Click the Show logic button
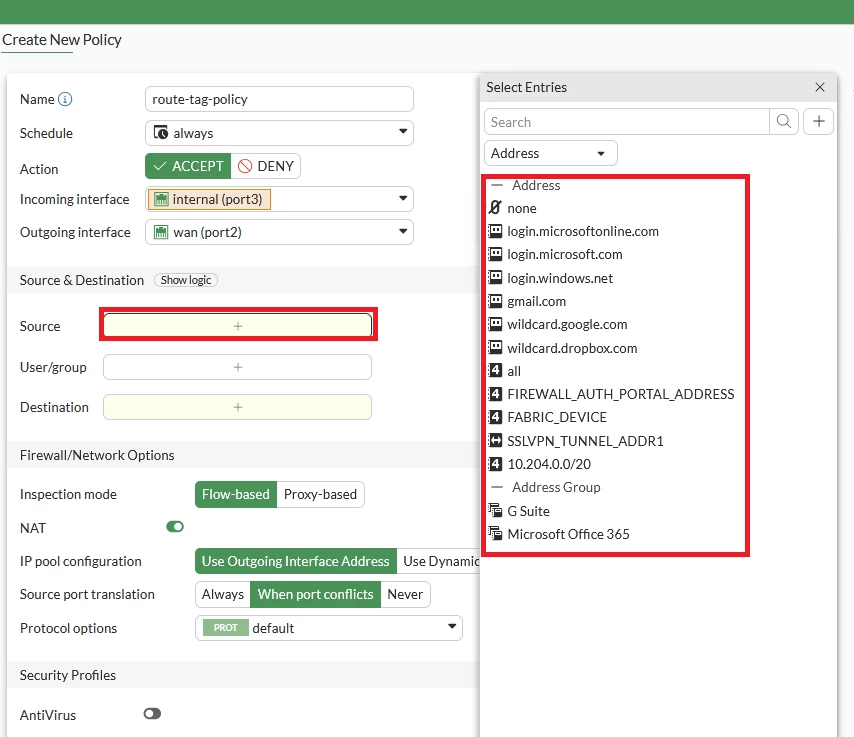Screen dimensions: 854x737 pos(186,280)
